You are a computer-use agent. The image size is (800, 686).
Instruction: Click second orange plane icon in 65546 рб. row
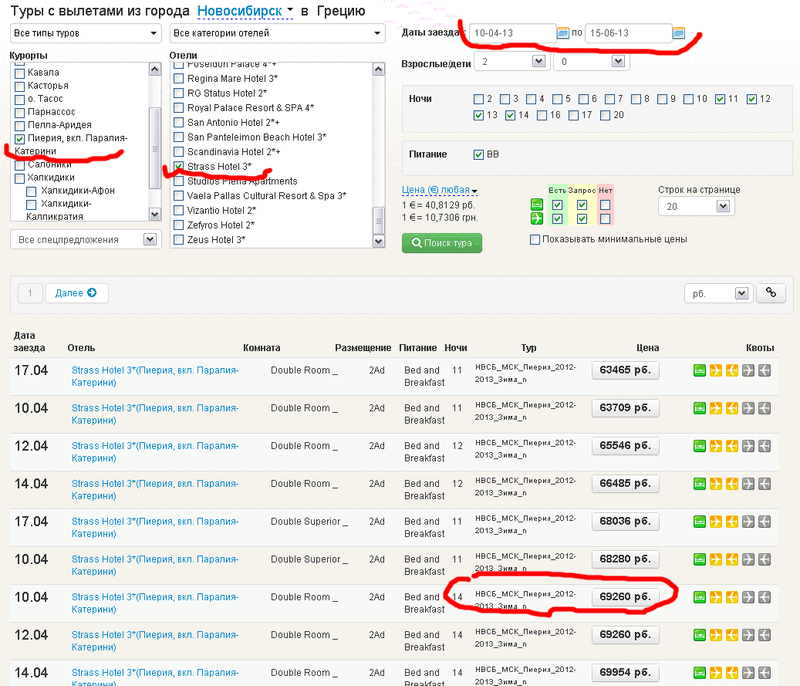click(x=732, y=446)
